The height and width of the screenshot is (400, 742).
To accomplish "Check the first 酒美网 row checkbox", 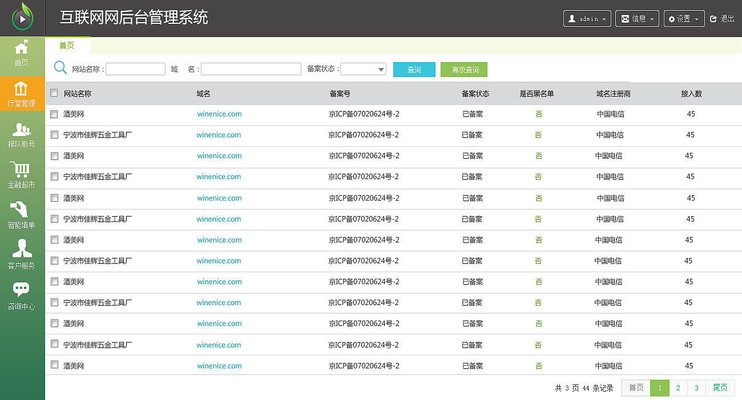I will (54, 114).
